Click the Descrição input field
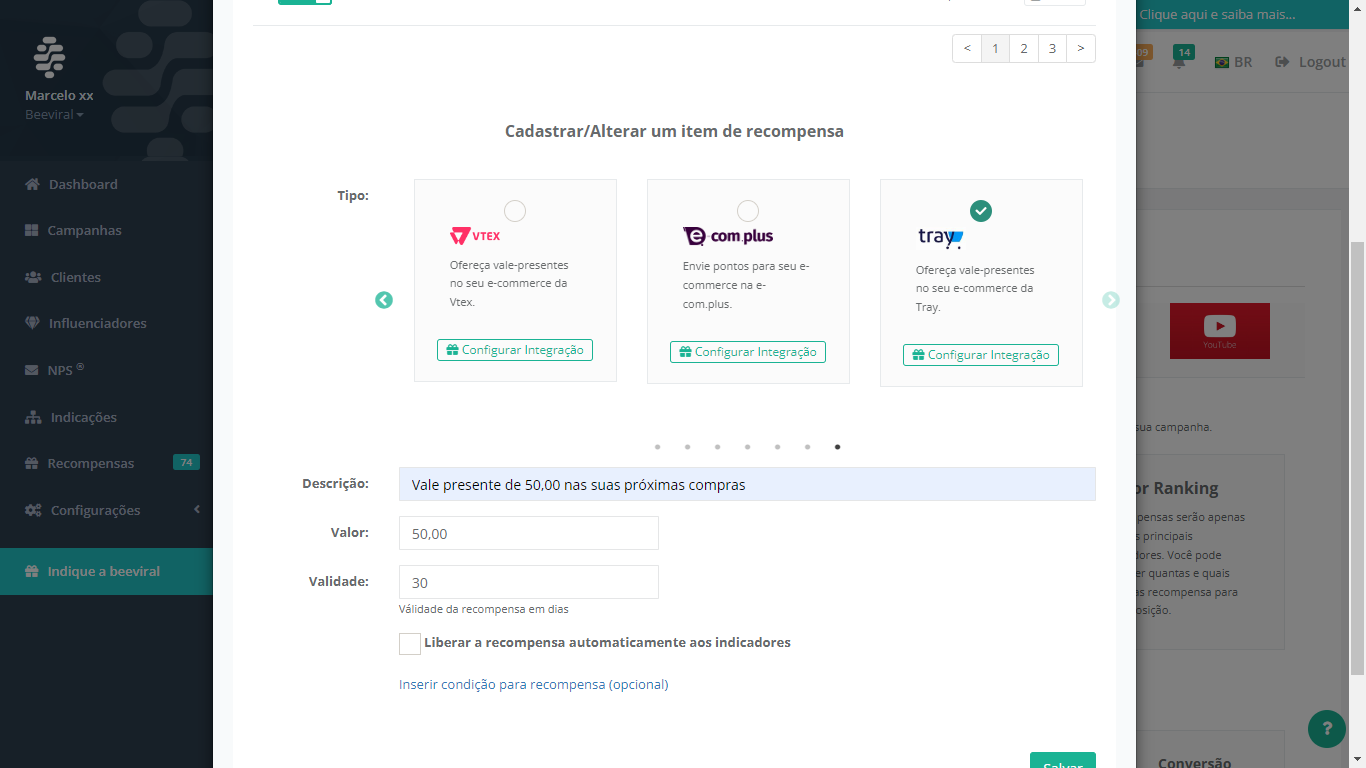Viewport: 1366px width, 768px height. coord(747,484)
